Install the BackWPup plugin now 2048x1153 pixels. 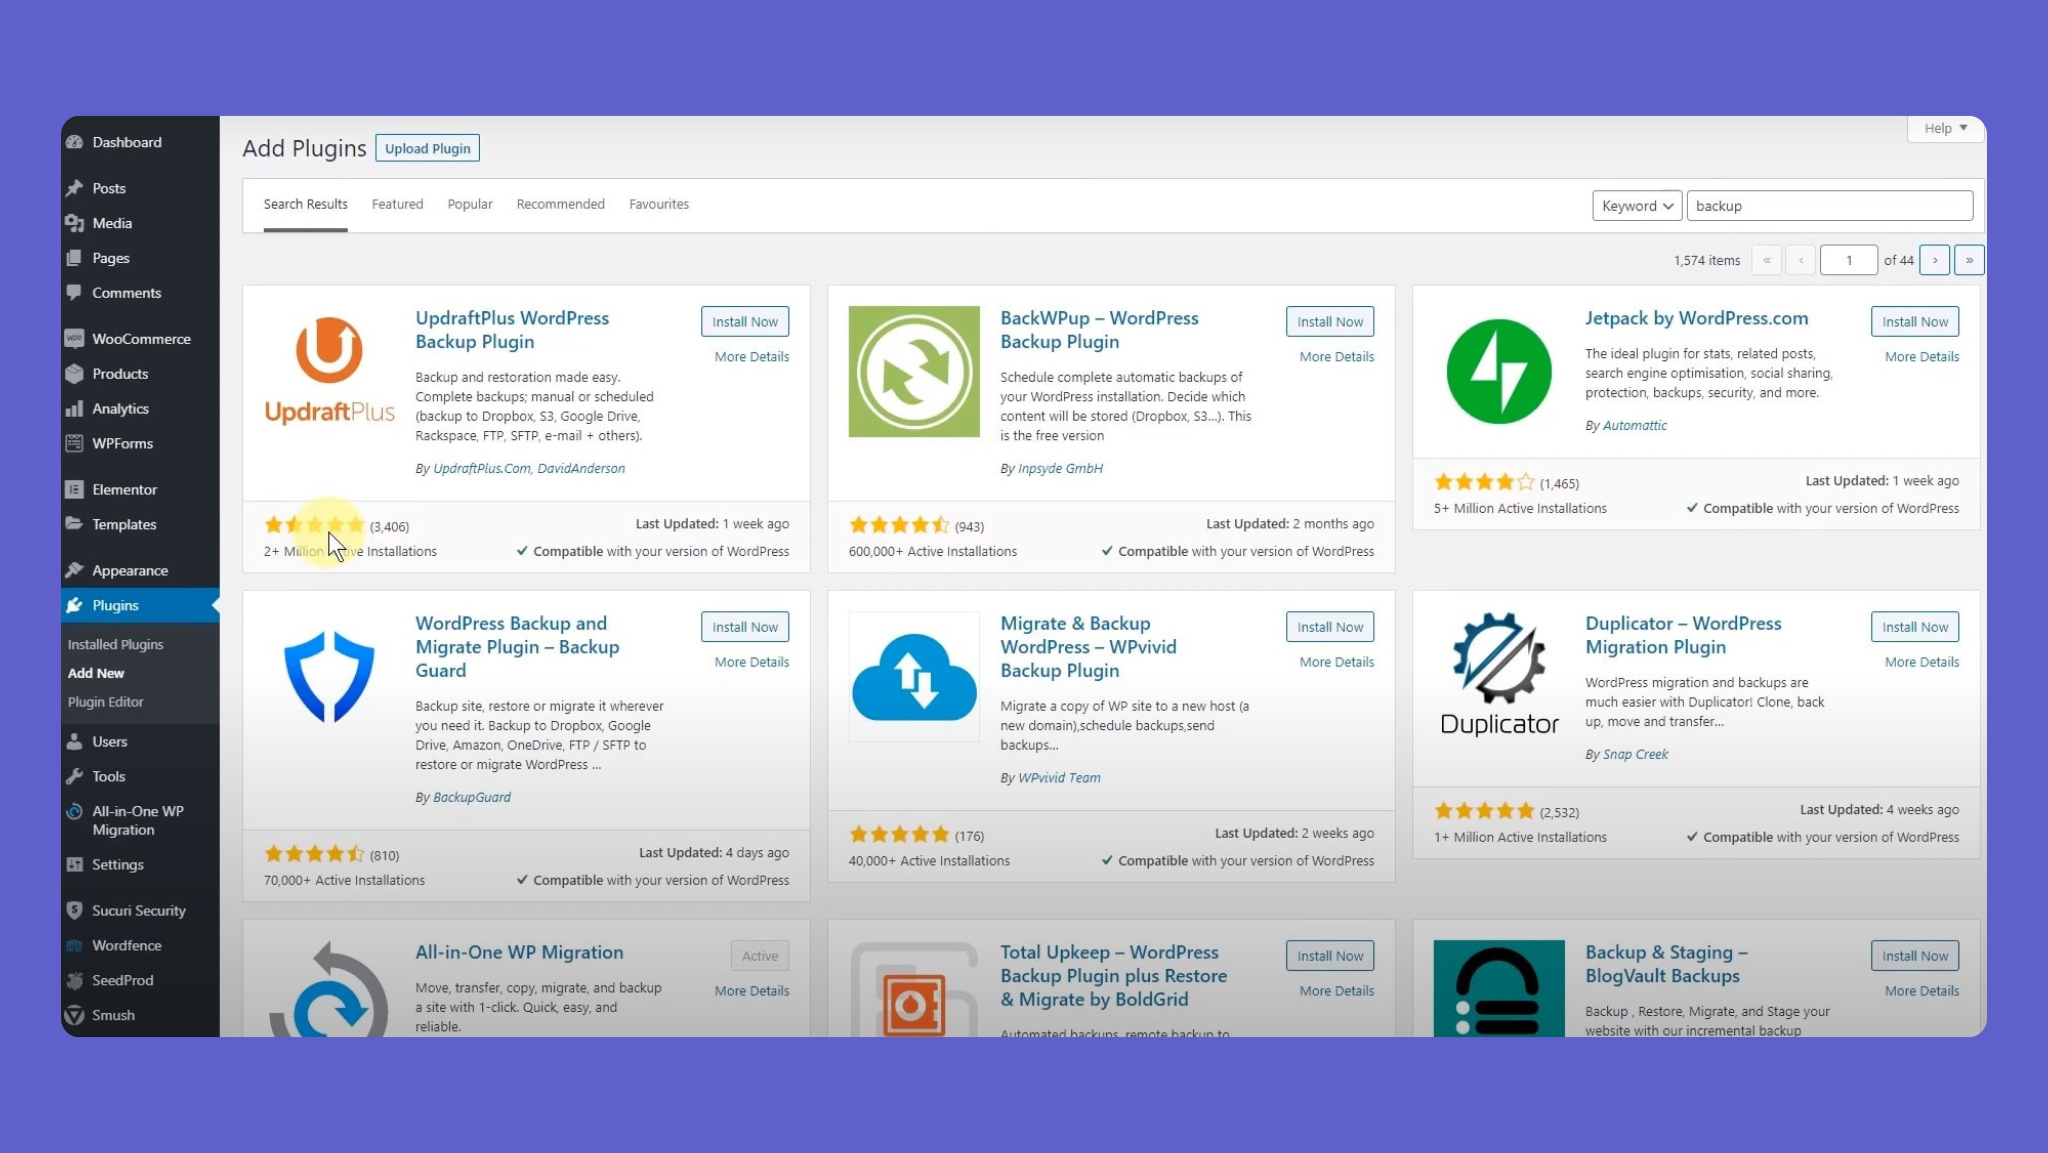click(x=1330, y=322)
